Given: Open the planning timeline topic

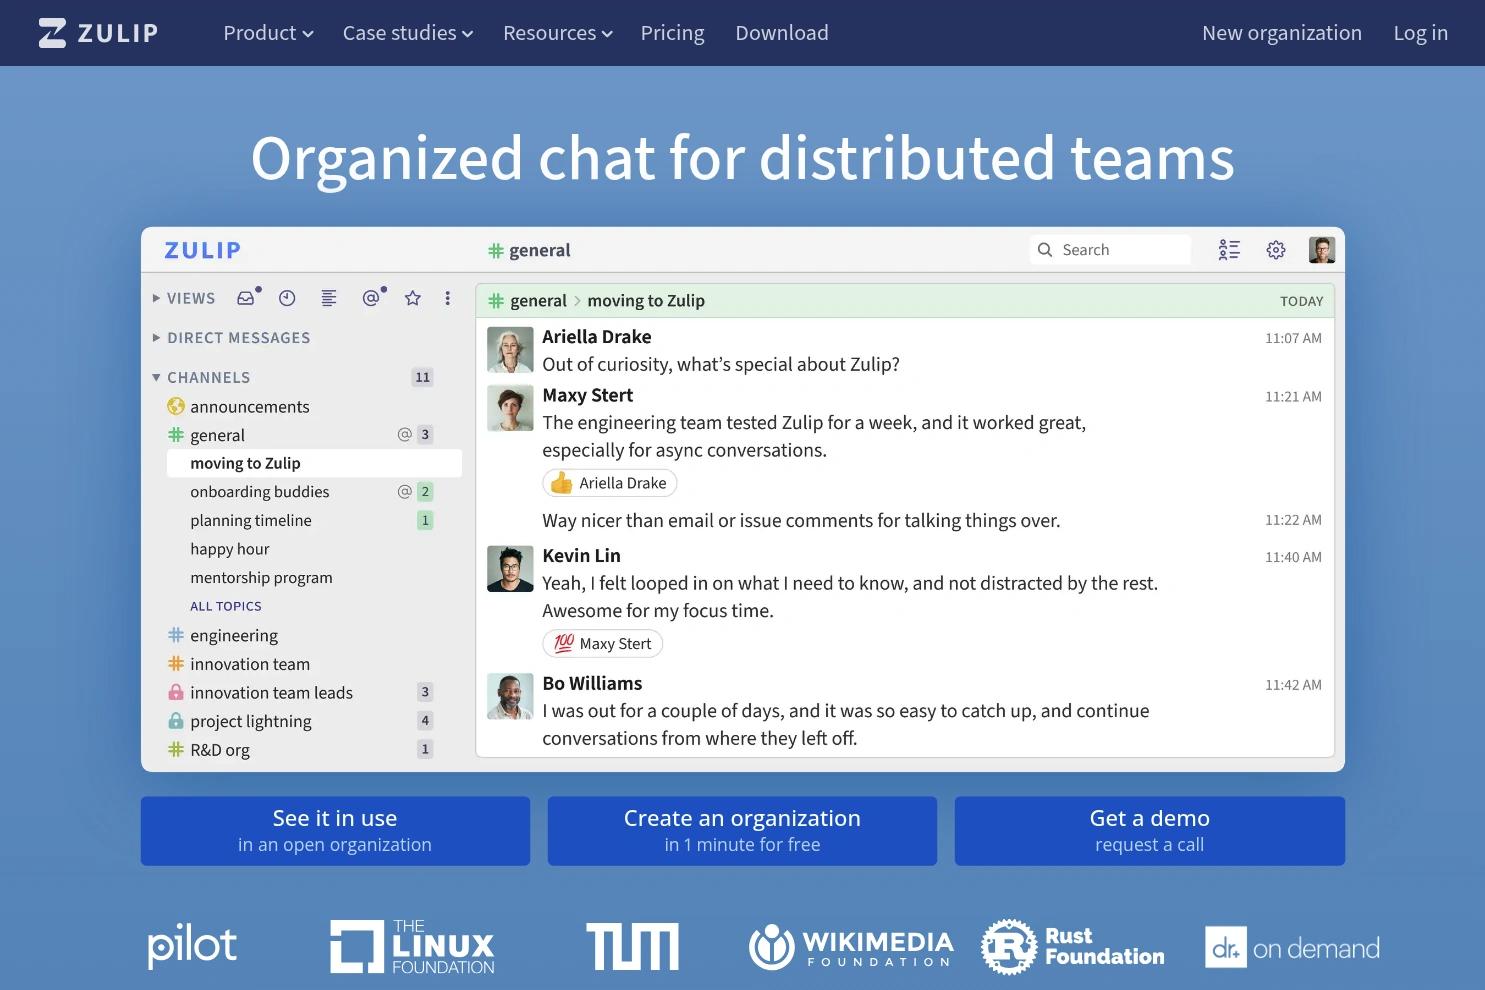Looking at the screenshot, I should [251, 520].
